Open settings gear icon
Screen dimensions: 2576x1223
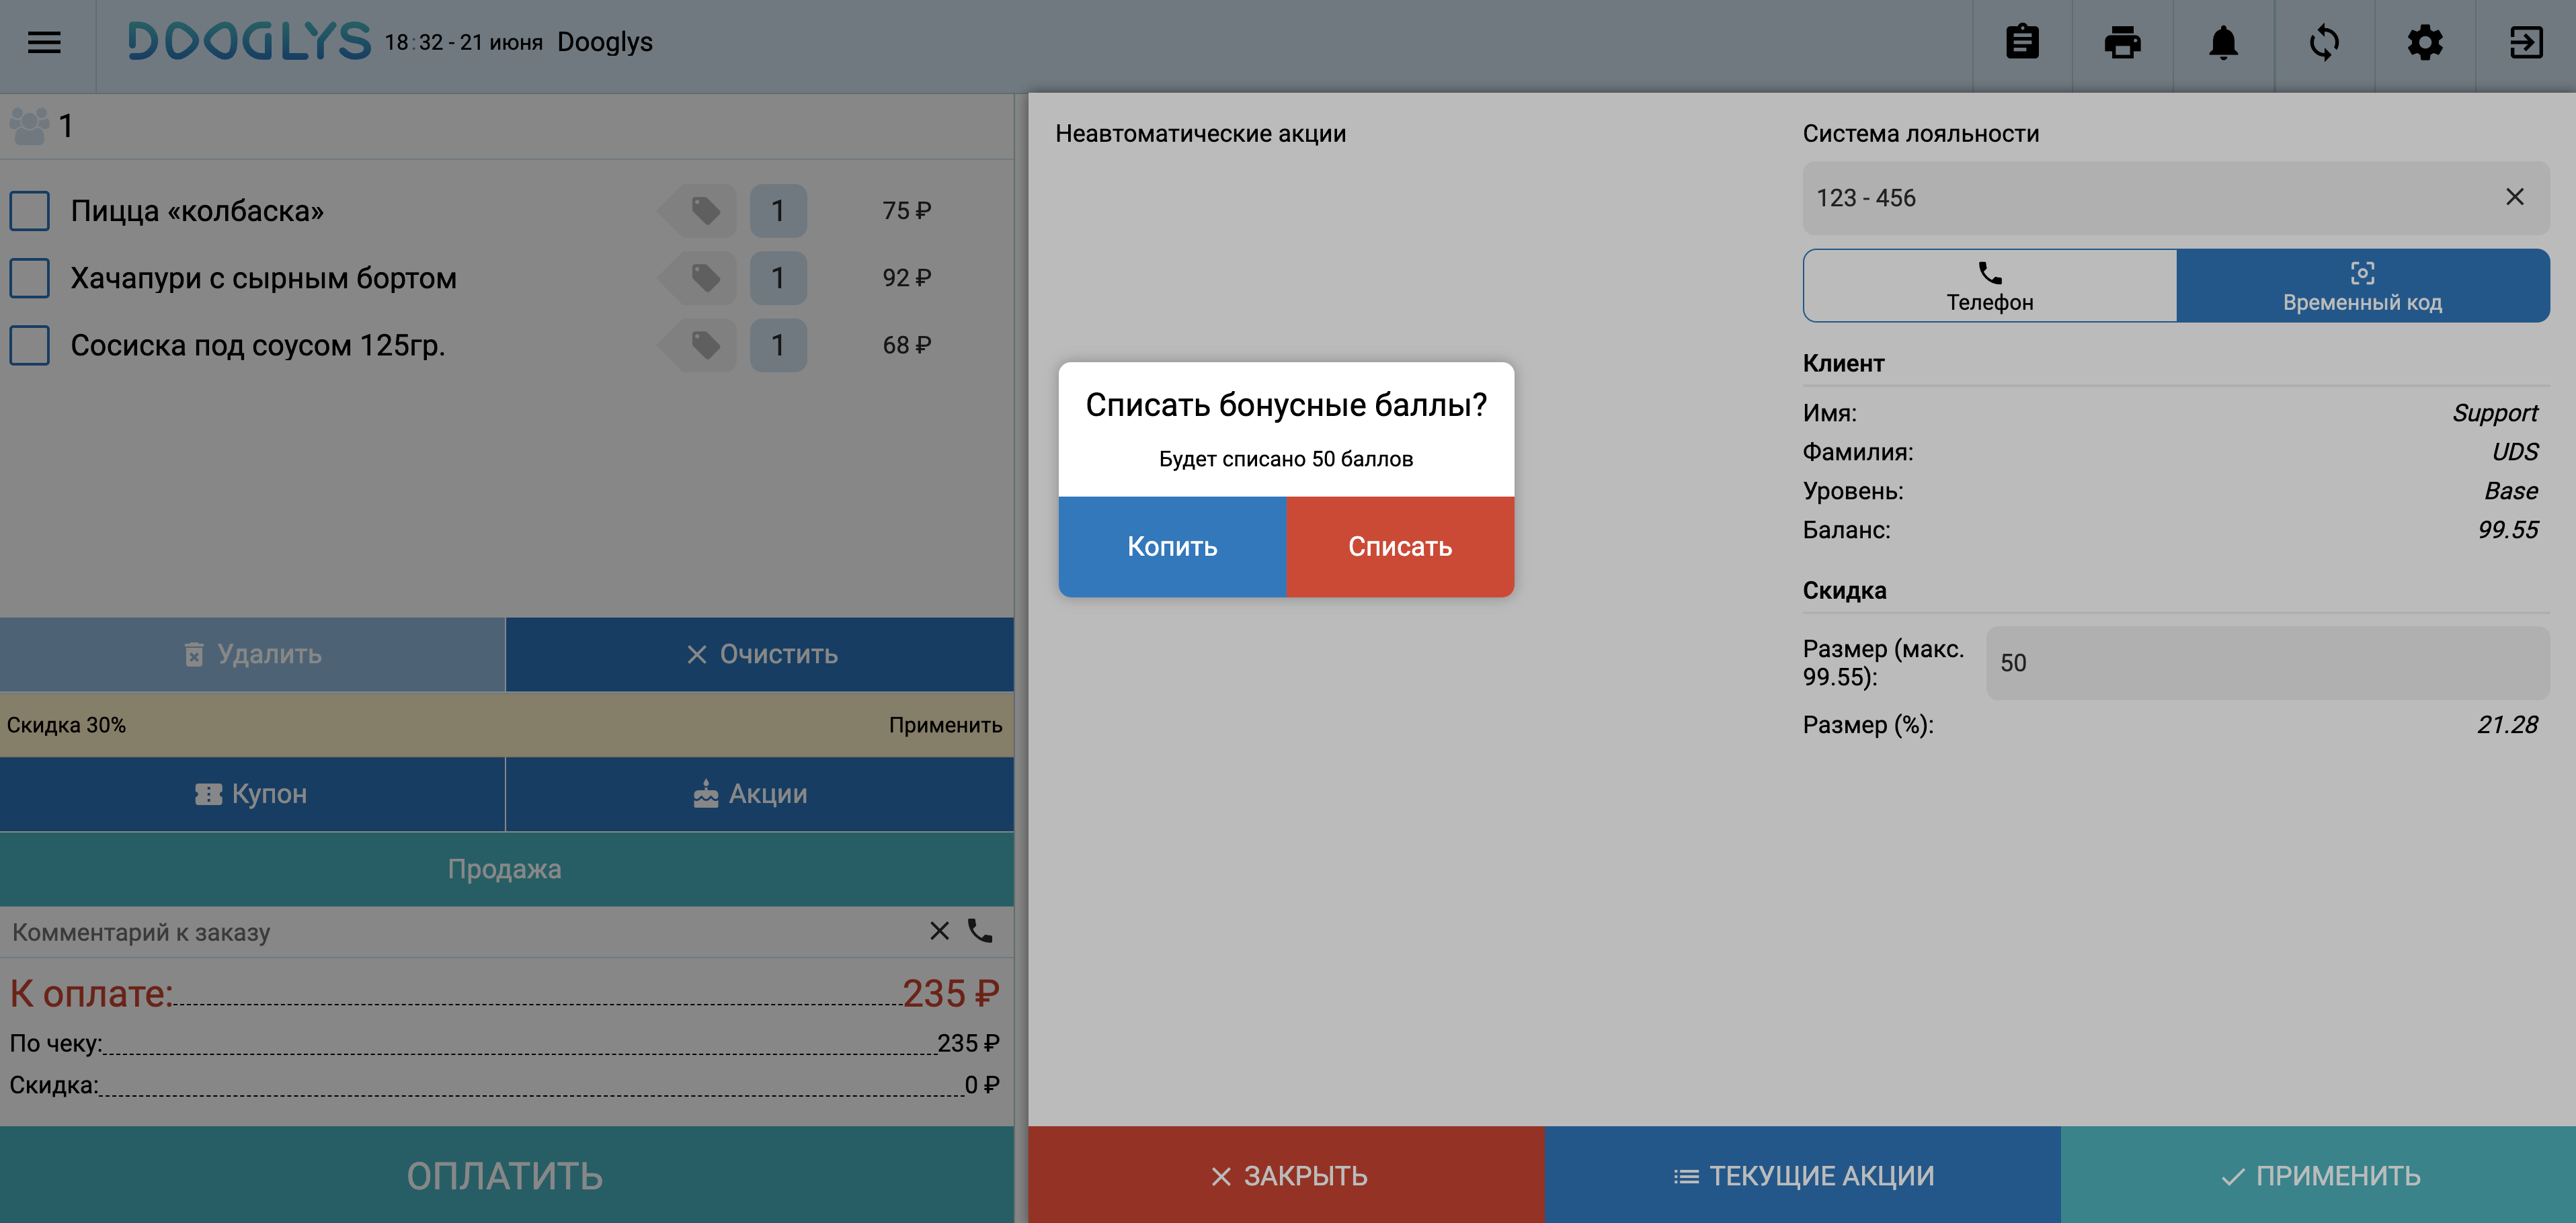tap(2424, 43)
